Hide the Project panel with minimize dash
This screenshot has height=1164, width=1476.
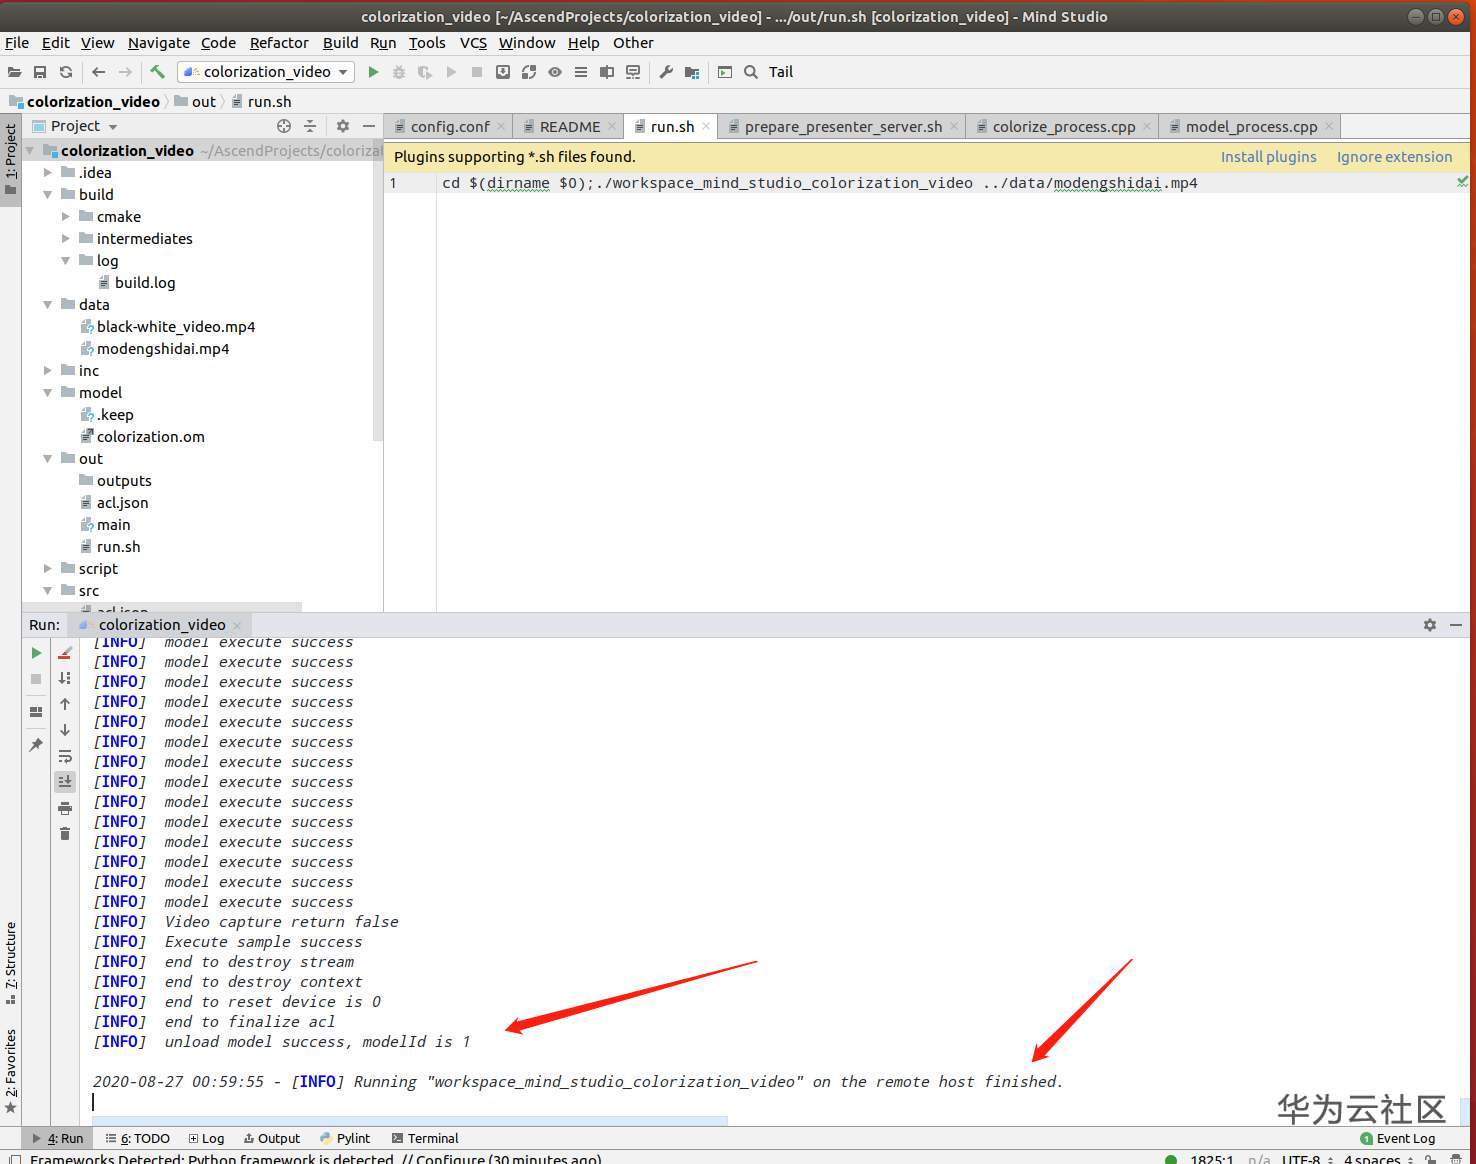pyautogui.click(x=369, y=126)
